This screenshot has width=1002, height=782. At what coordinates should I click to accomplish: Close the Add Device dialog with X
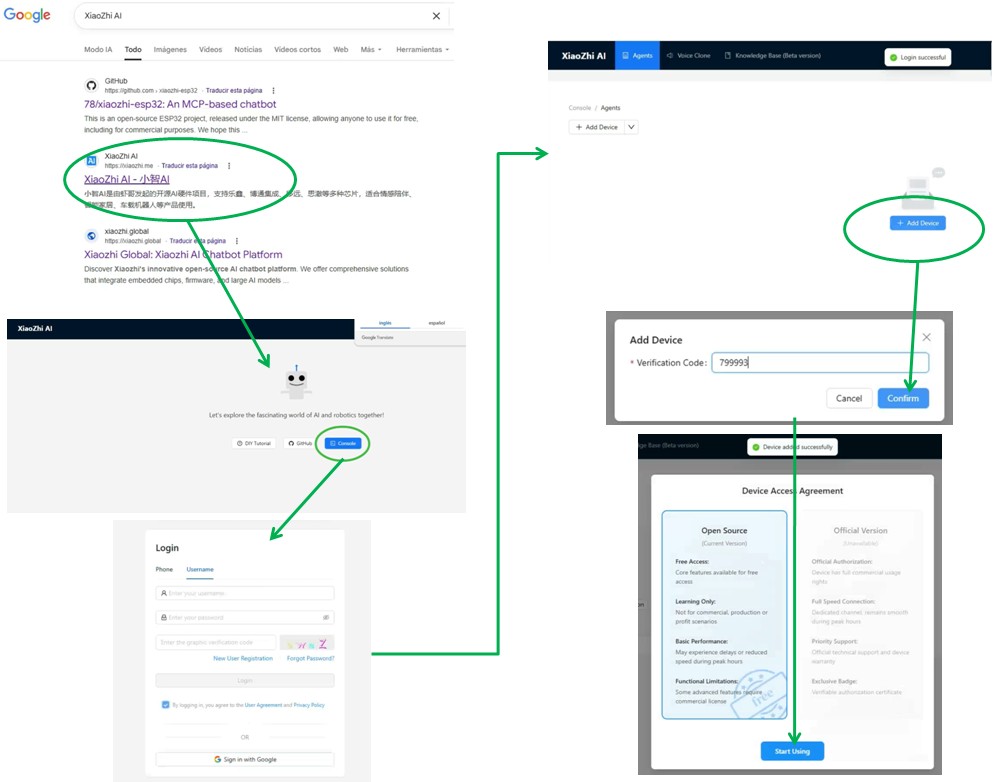tap(927, 337)
